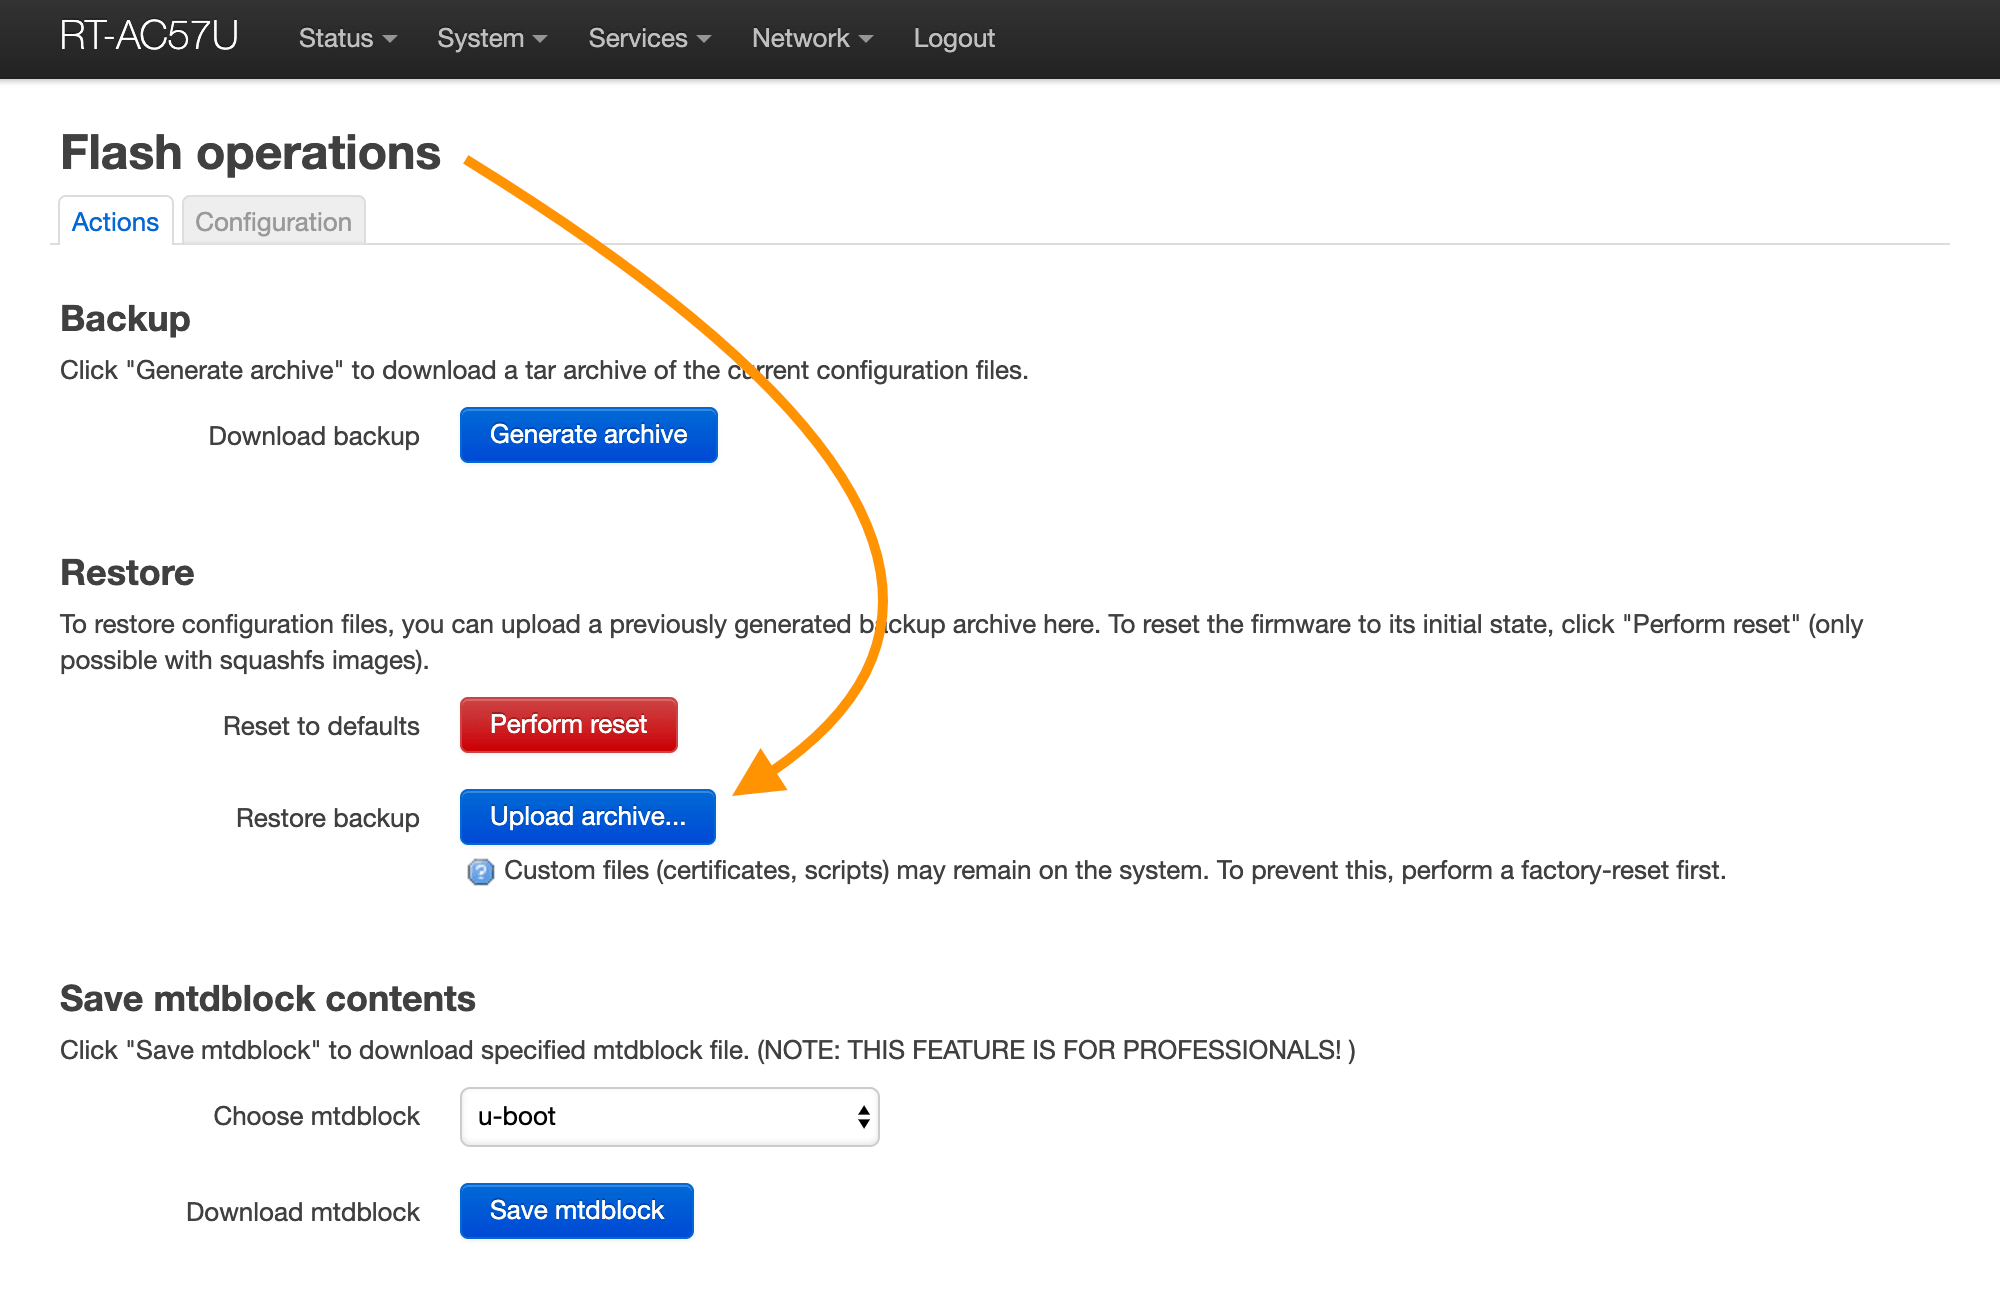
Task: Go to RT-AC57U home brand link
Action: (x=149, y=36)
